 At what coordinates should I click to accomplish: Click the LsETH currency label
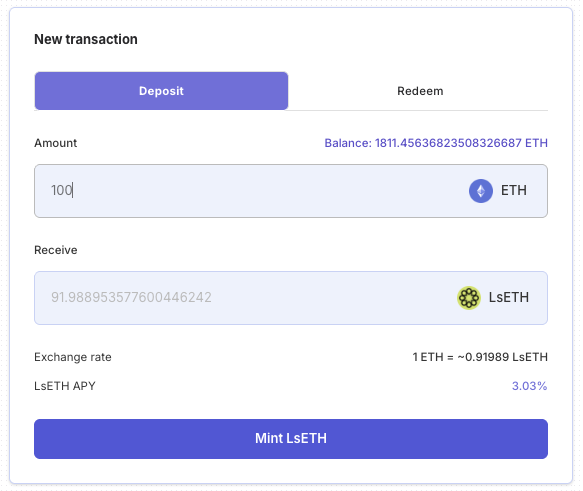tap(509, 297)
